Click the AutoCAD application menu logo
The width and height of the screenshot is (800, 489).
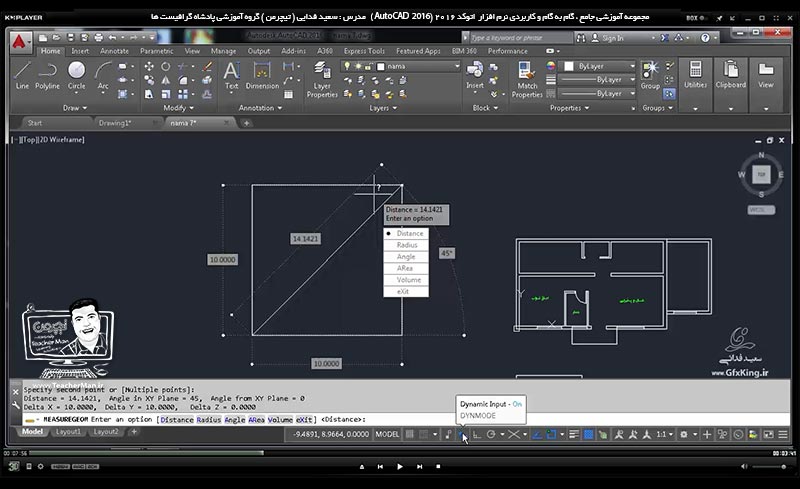click(x=19, y=41)
